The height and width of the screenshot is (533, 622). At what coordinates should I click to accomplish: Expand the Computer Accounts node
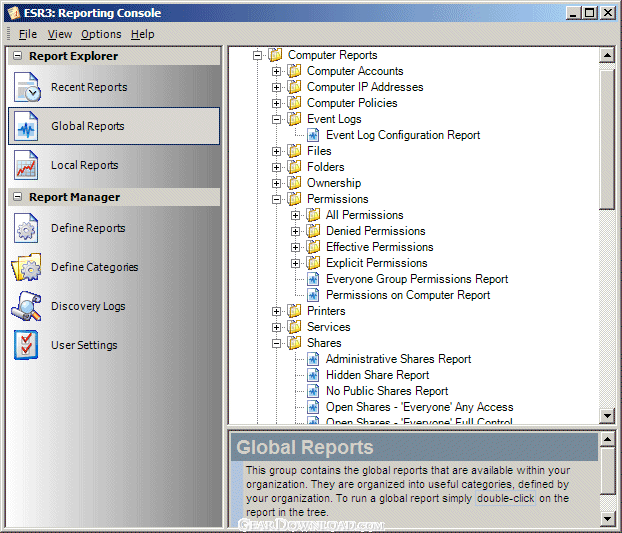coord(276,71)
